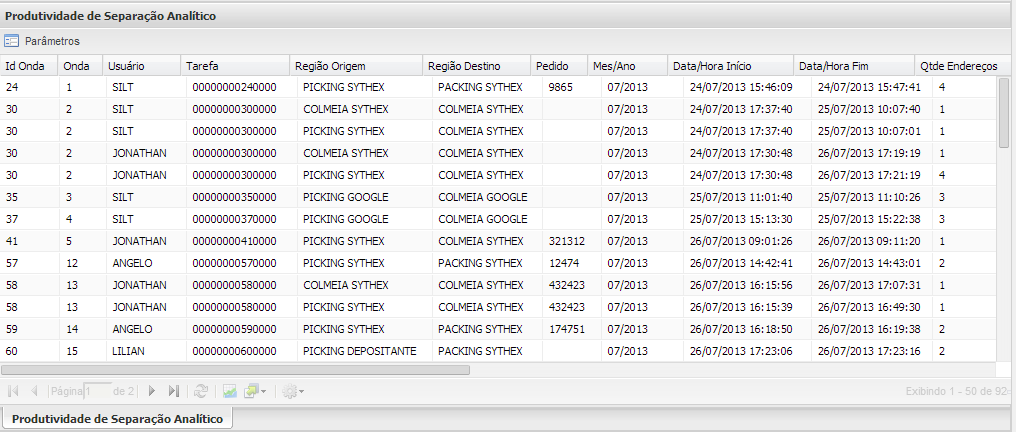Click the Qtde Endereços column header

pyautogui.click(x=958, y=66)
